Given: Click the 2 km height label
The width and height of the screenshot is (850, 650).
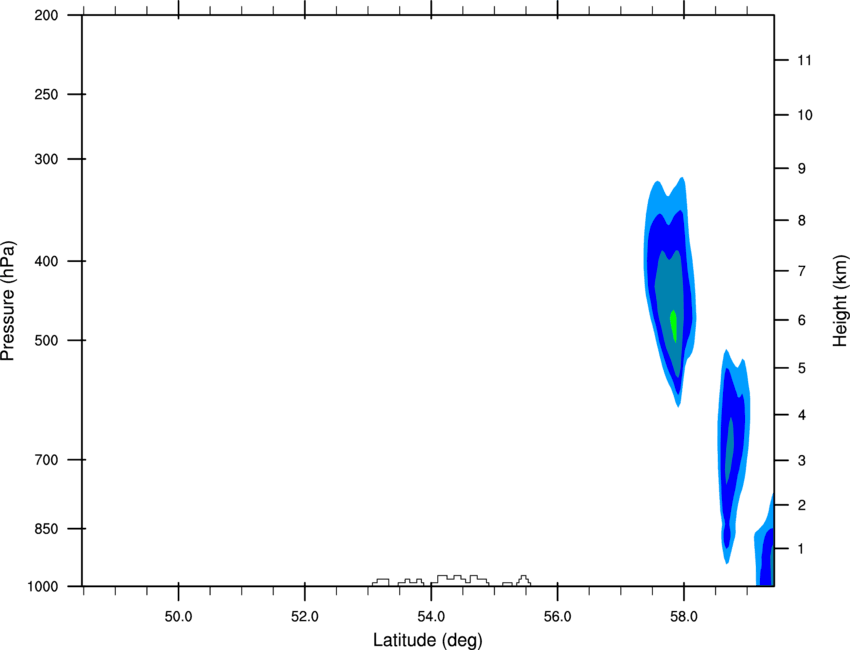Looking at the screenshot, I should [x=802, y=505].
